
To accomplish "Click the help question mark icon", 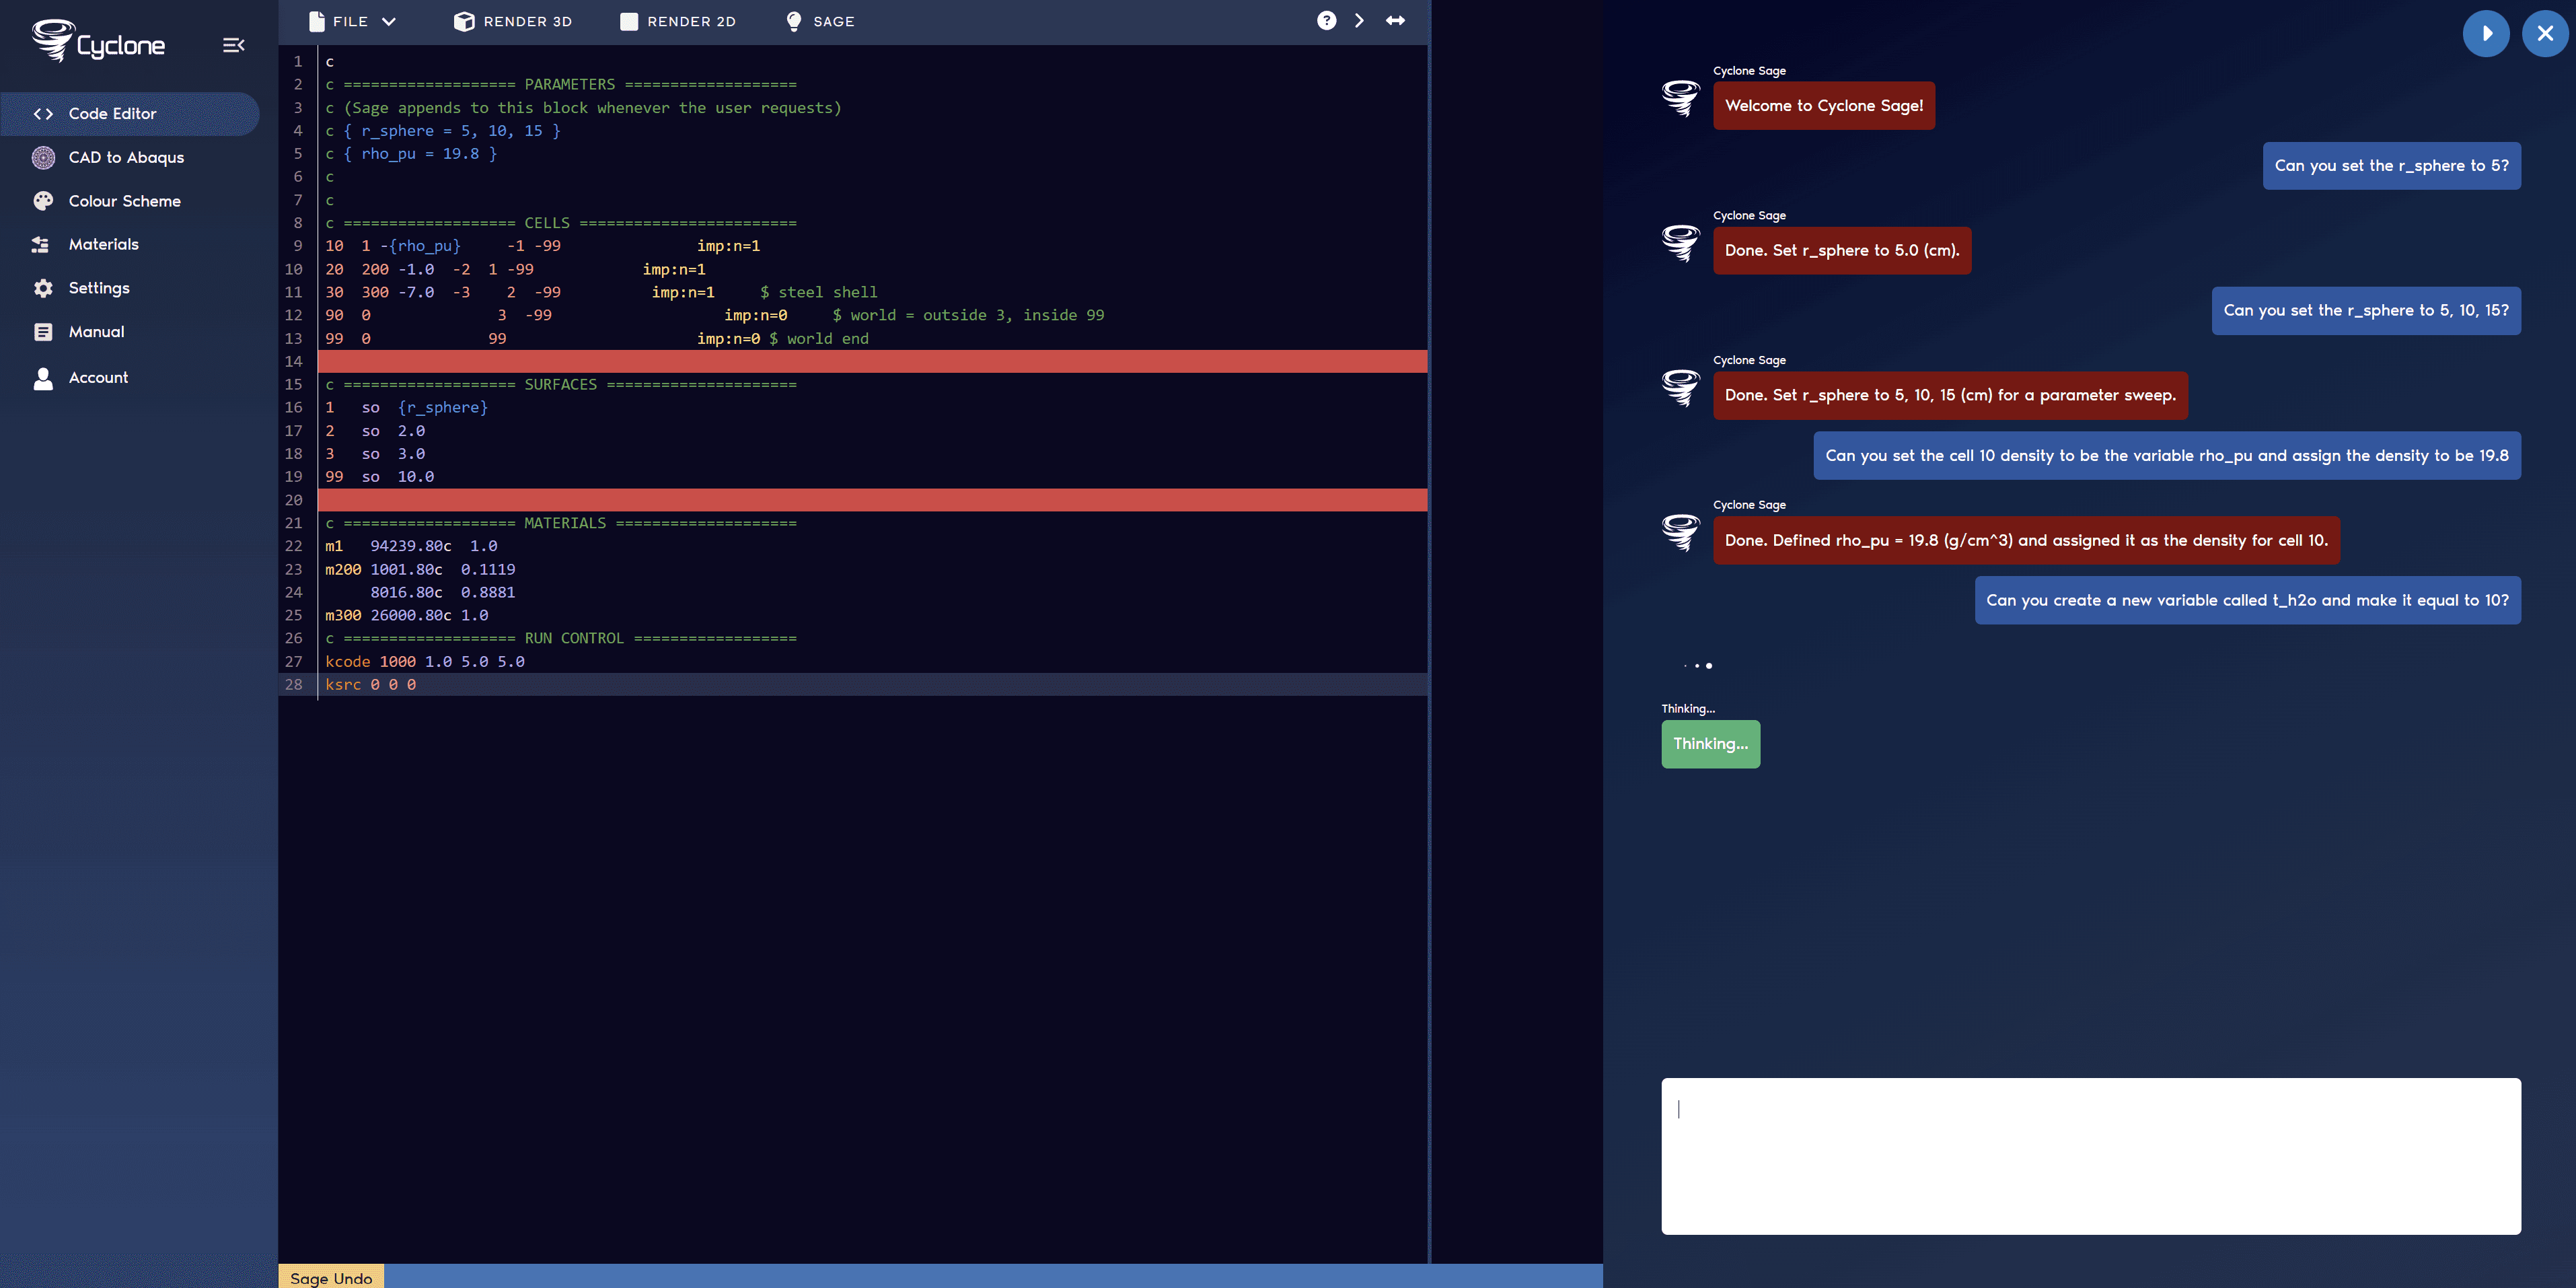I will [x=1326, y=21].
